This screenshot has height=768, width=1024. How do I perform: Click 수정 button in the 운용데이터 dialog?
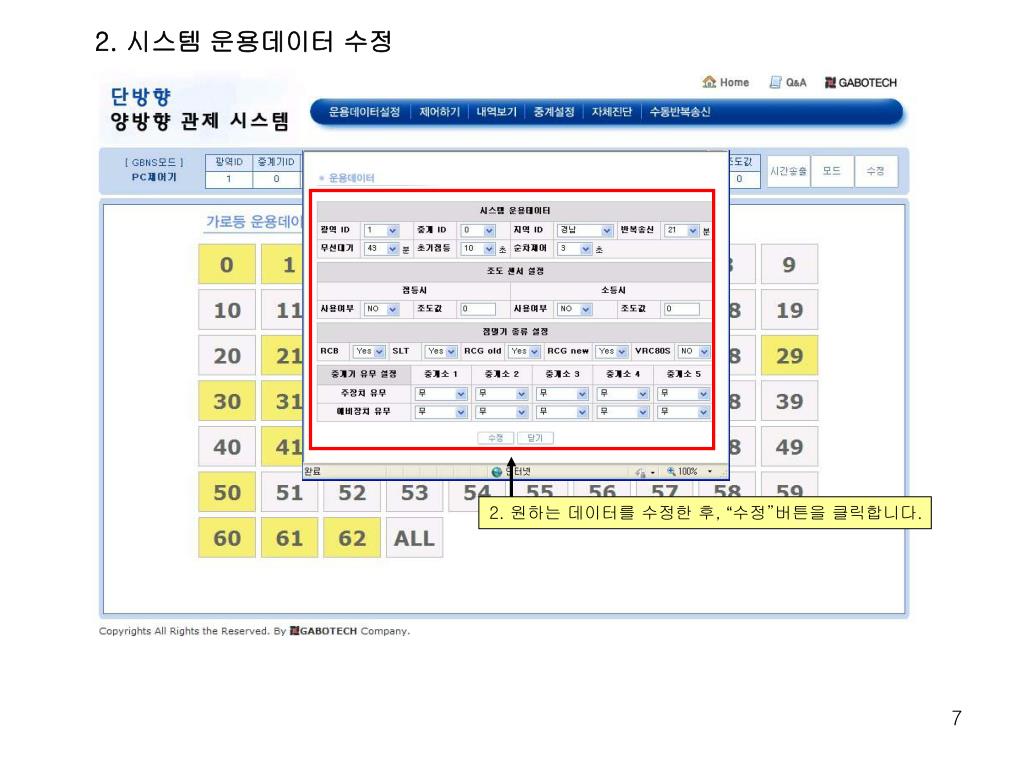click(x=496, y=438)
